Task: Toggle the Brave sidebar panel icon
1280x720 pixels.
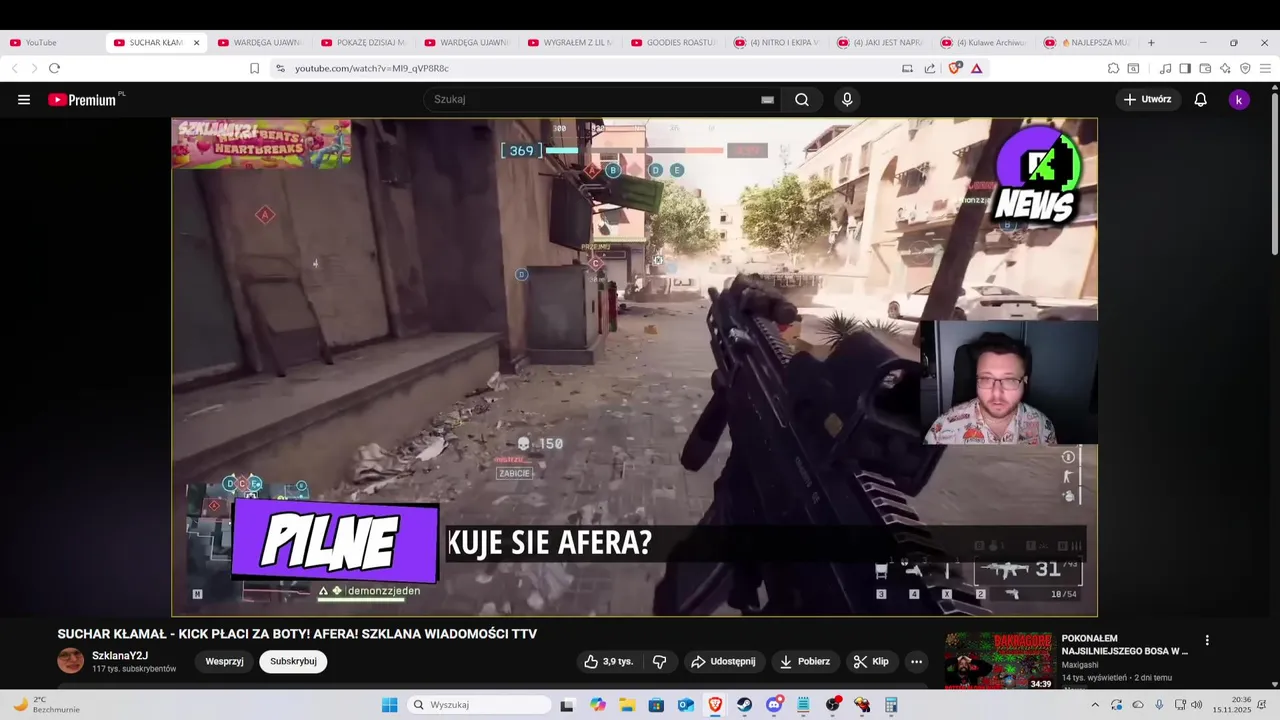Action: coord(1185,68)
